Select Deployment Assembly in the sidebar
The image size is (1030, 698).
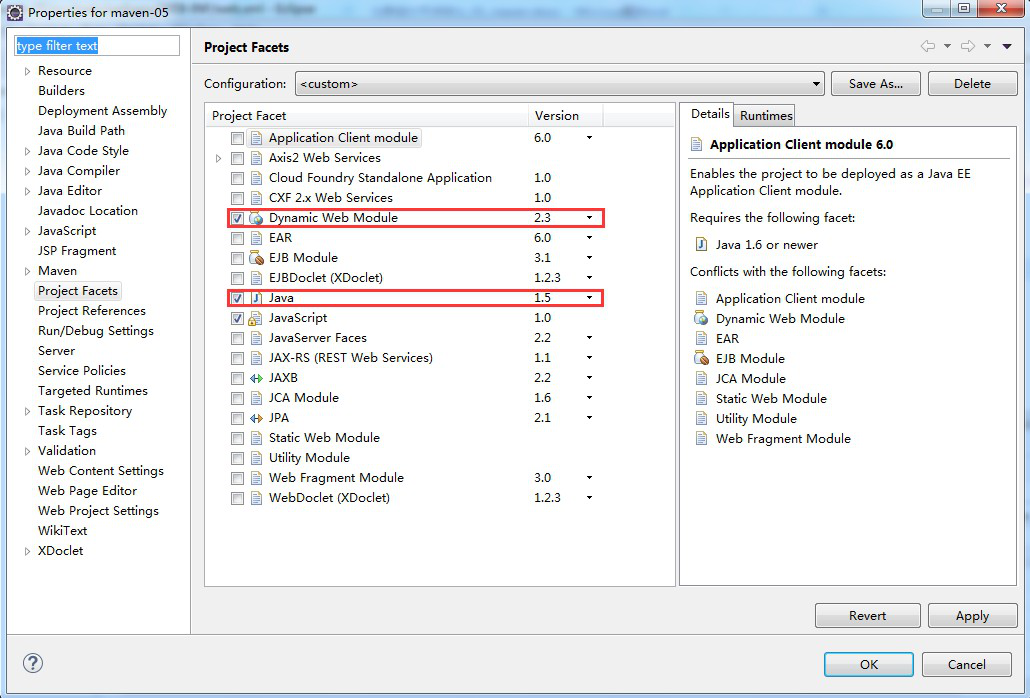point(102,111)
